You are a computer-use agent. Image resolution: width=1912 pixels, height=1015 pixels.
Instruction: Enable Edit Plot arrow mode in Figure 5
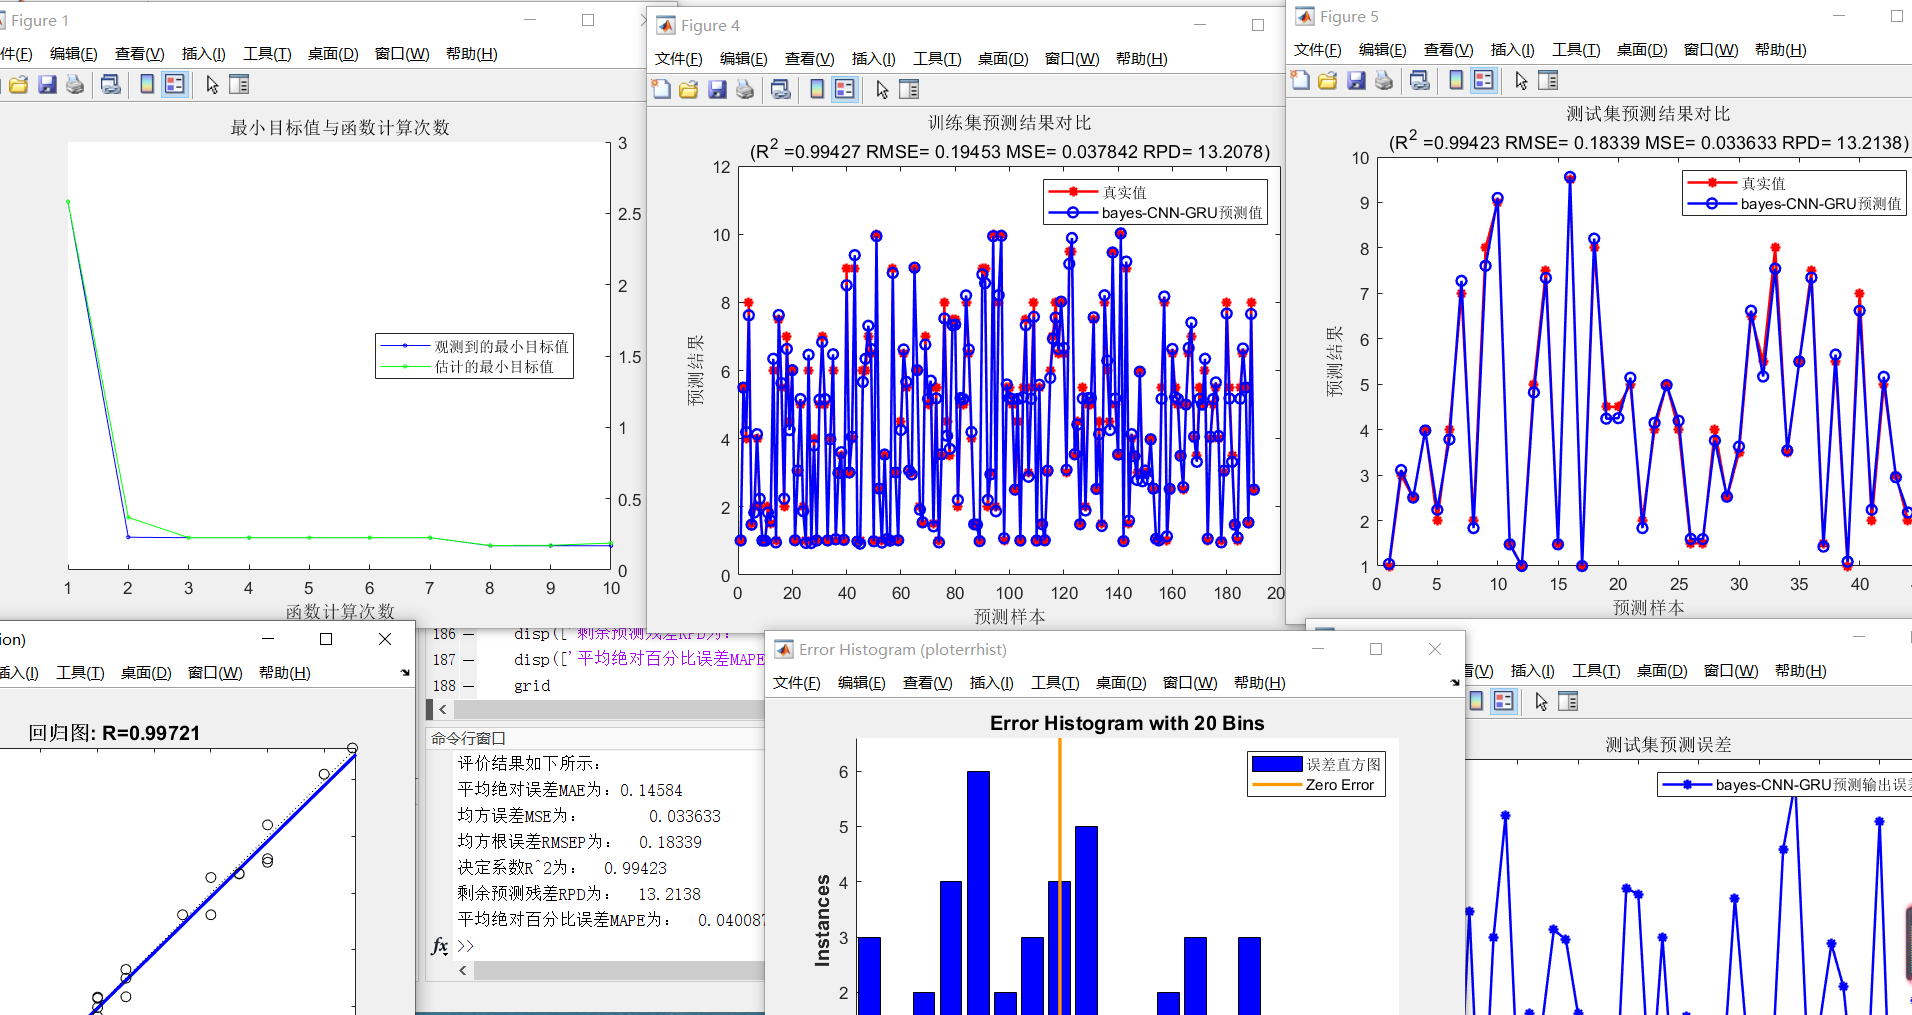click(x=1521, y=80)
